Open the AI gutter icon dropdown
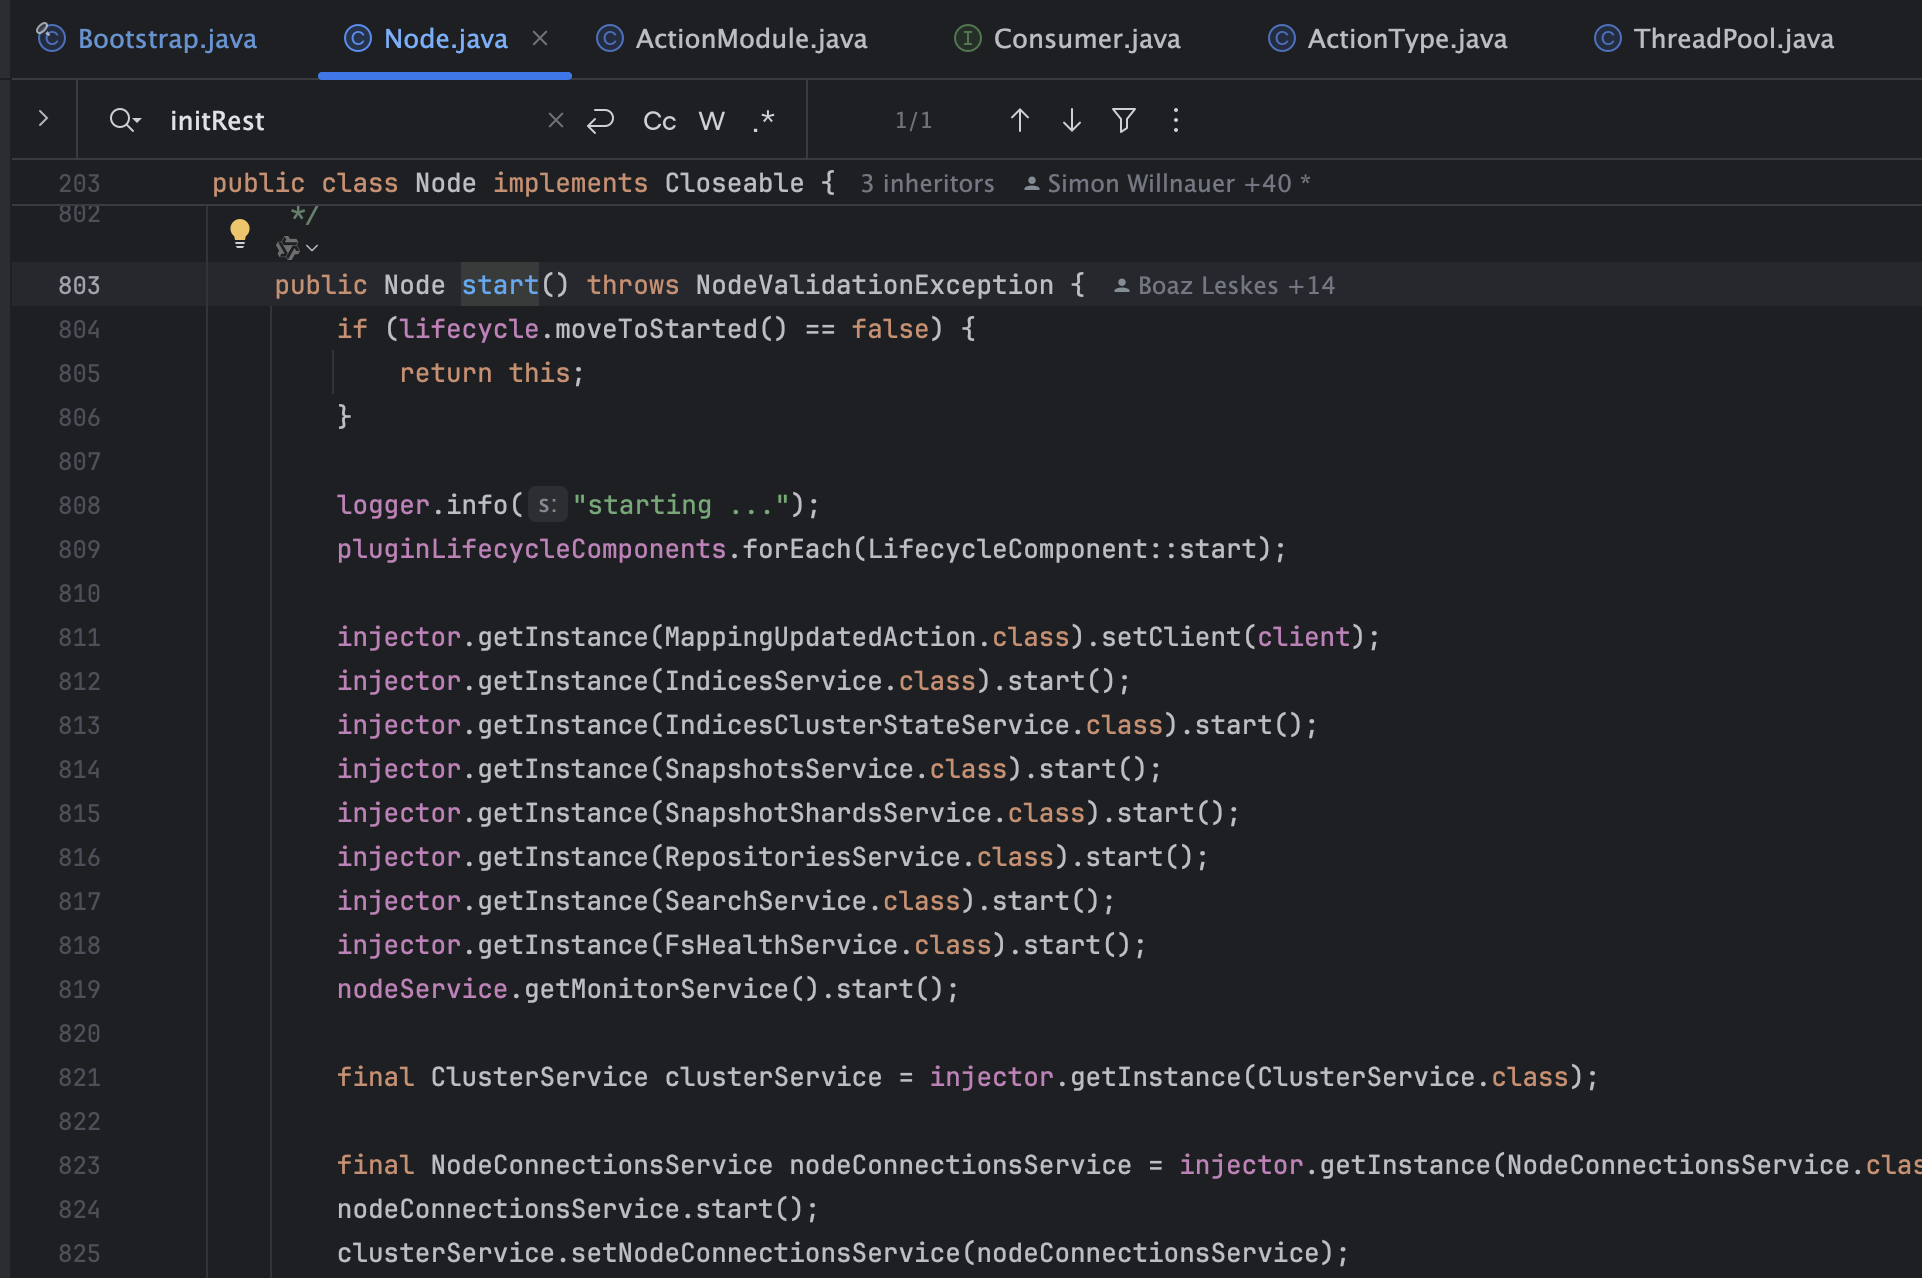The width and height of the screenshot is (1922, 1278). 297,247
